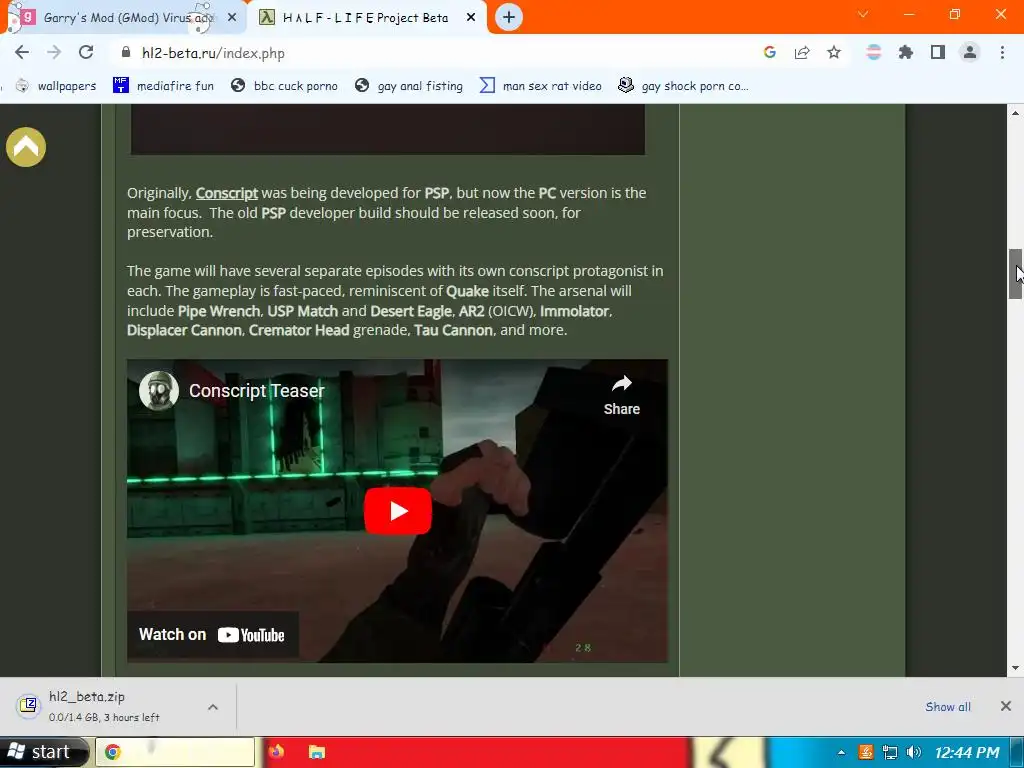Reload the hl2-beta.ru page
This screenshot has height=768, width=1024.
tap(86, 52)
